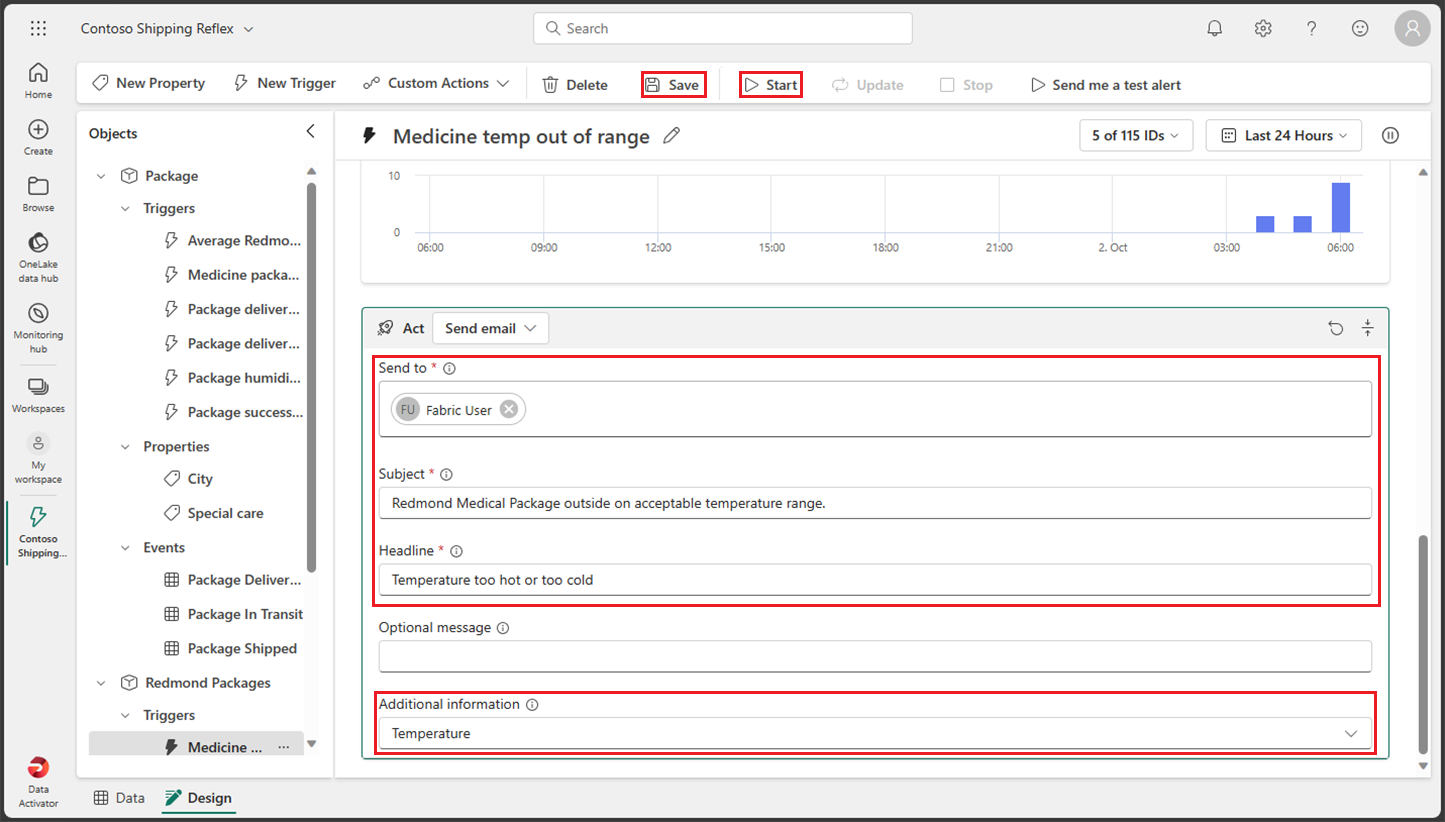This screenshot has width=1445, height=822.
Task: Select Average Redmo... trigger
Action: coord(233,241)
